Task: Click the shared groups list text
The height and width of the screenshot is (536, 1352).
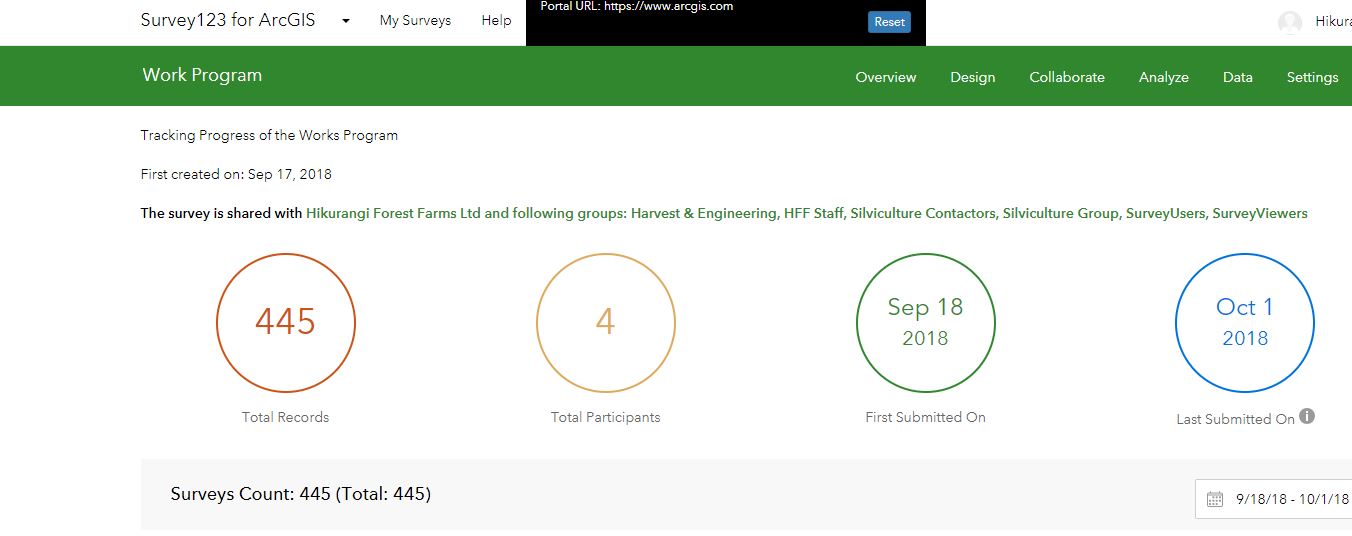Action: (x=807, y=213)
